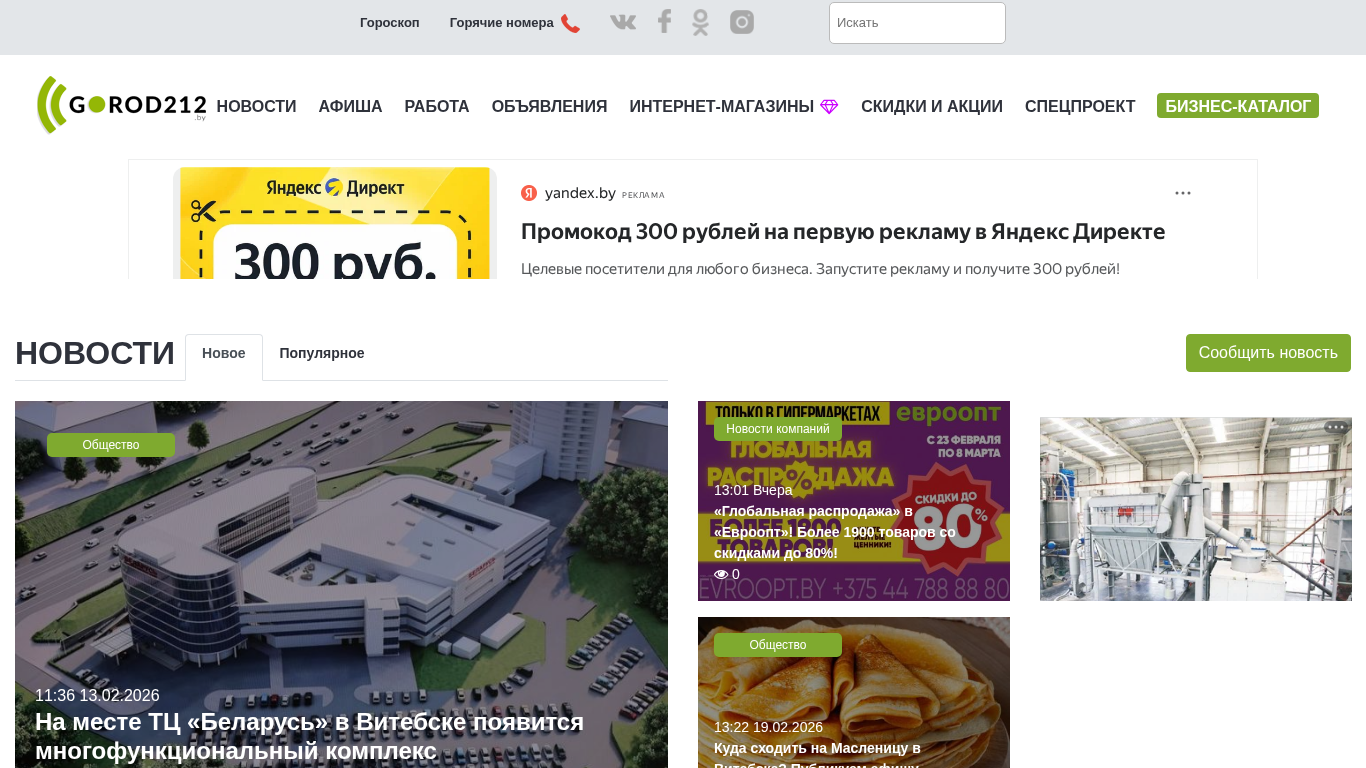Open the Instagram page icon

742,22
